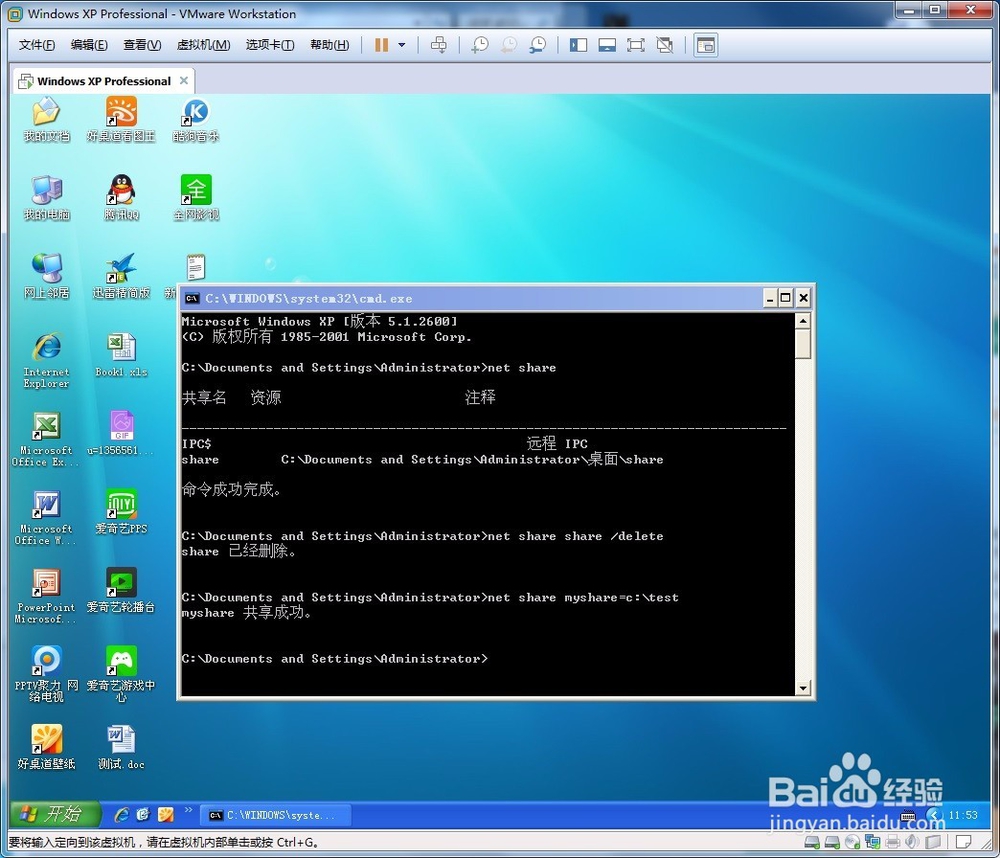
Task: Select Microsoft Office Word shortcut icon
Action: pos(45,517)
